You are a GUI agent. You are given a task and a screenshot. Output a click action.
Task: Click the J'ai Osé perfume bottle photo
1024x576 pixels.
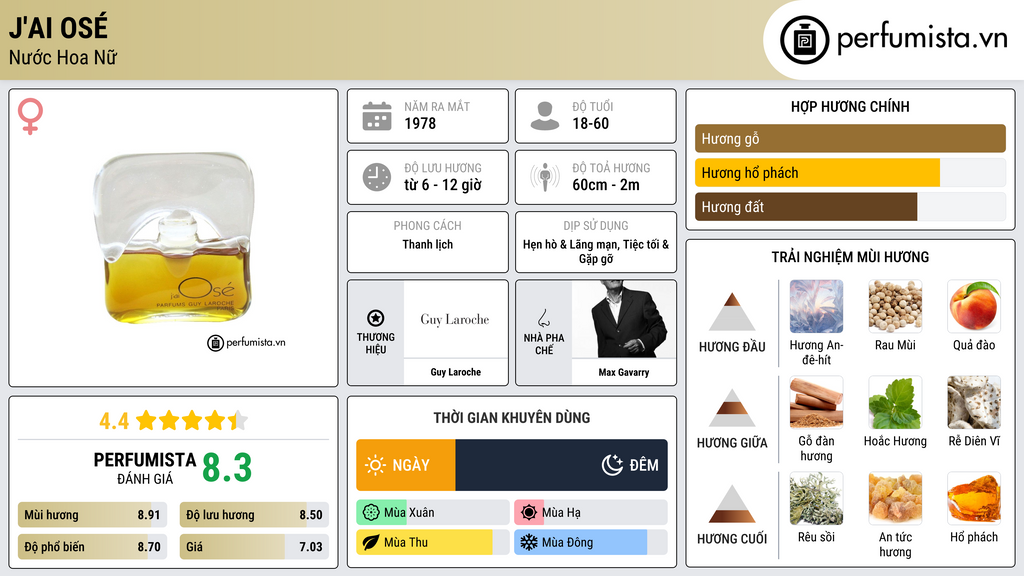[x=172, y=238]
